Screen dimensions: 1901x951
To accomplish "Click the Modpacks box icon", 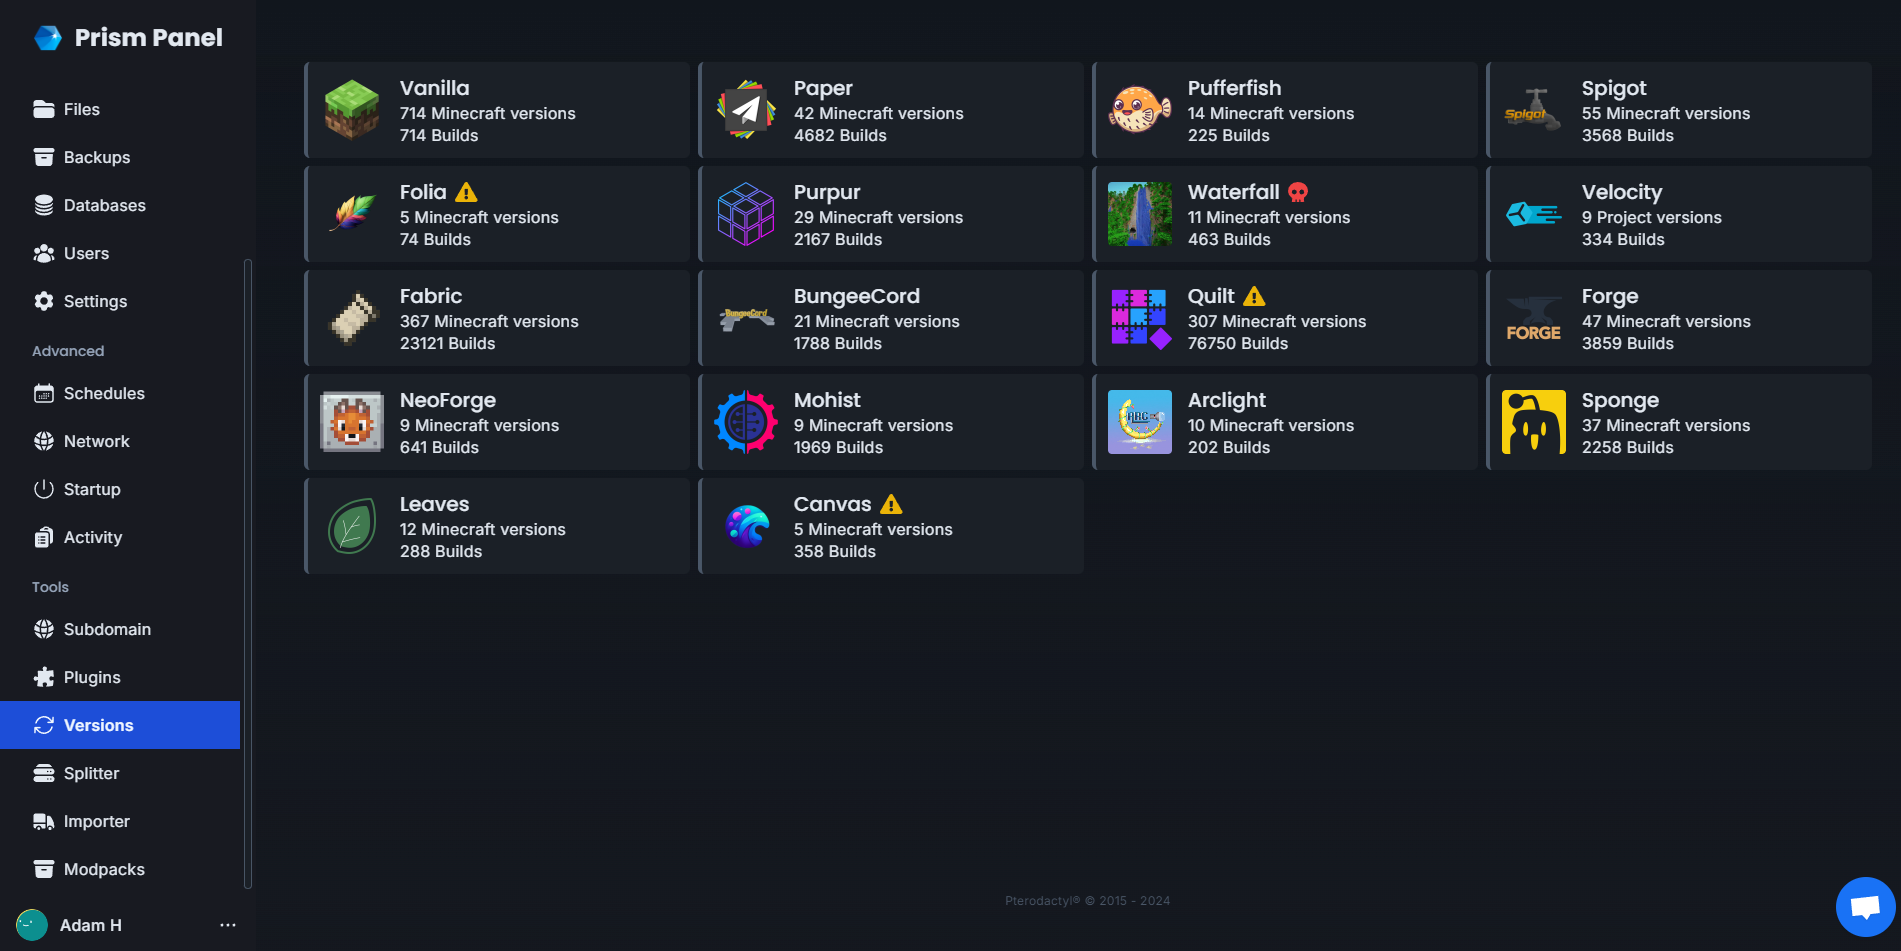I will [44, 869].
